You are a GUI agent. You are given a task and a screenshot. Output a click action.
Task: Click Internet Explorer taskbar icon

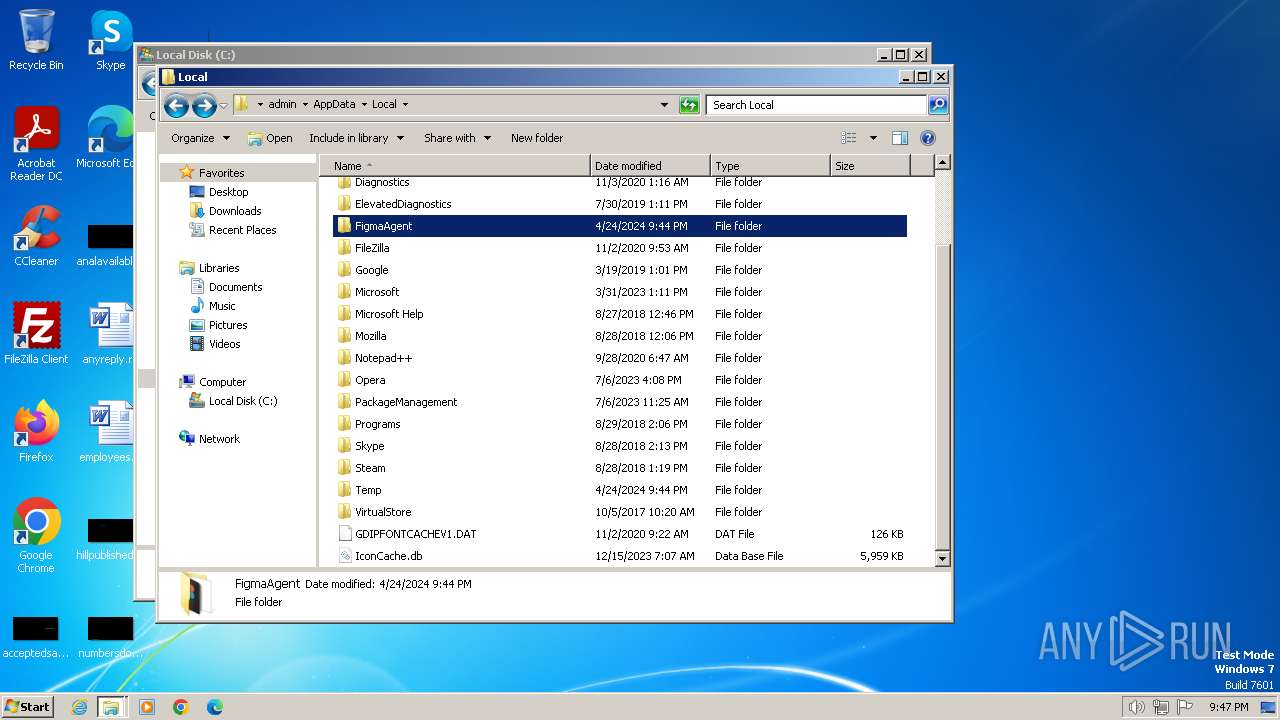tap(79, 707)
